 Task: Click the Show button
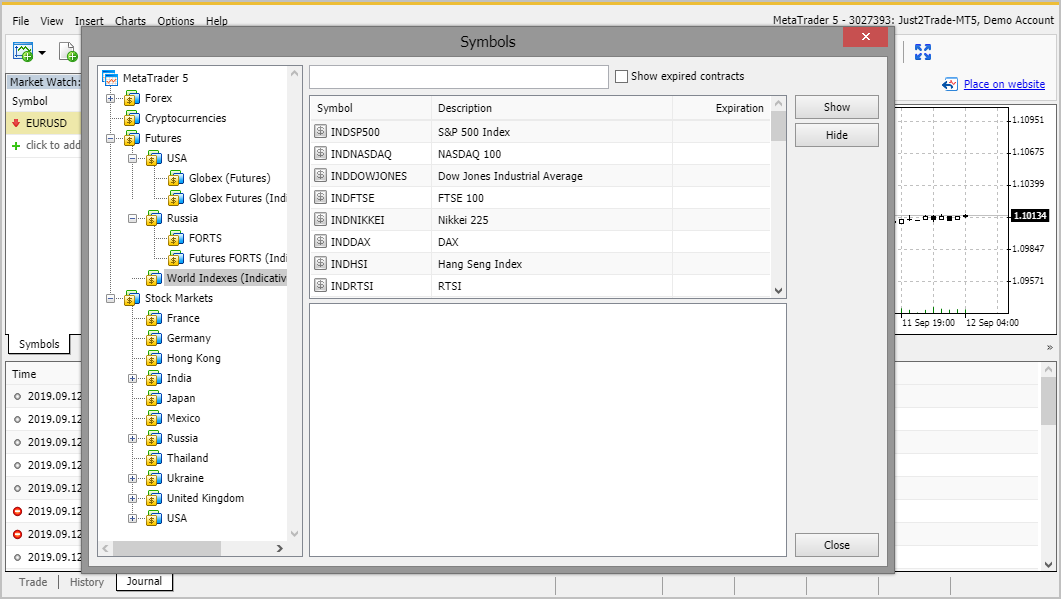pyautogui.click(x=837, y=107)
